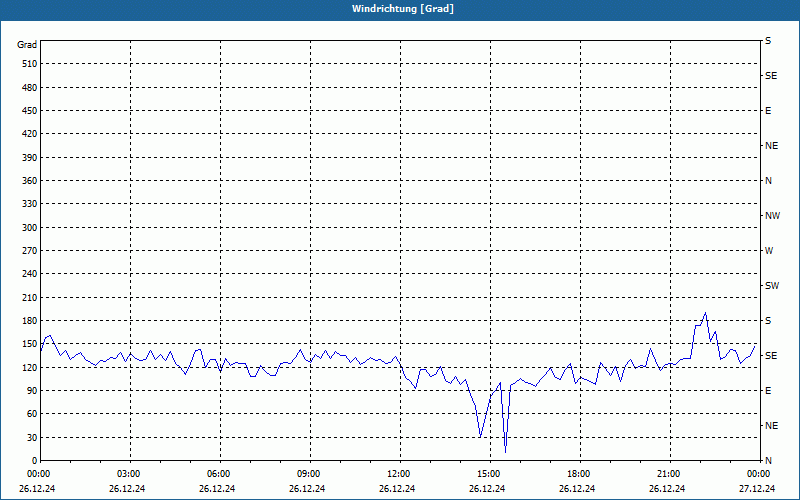
Task: Pick the 240 y-axis label
Action: coord(30,274)
